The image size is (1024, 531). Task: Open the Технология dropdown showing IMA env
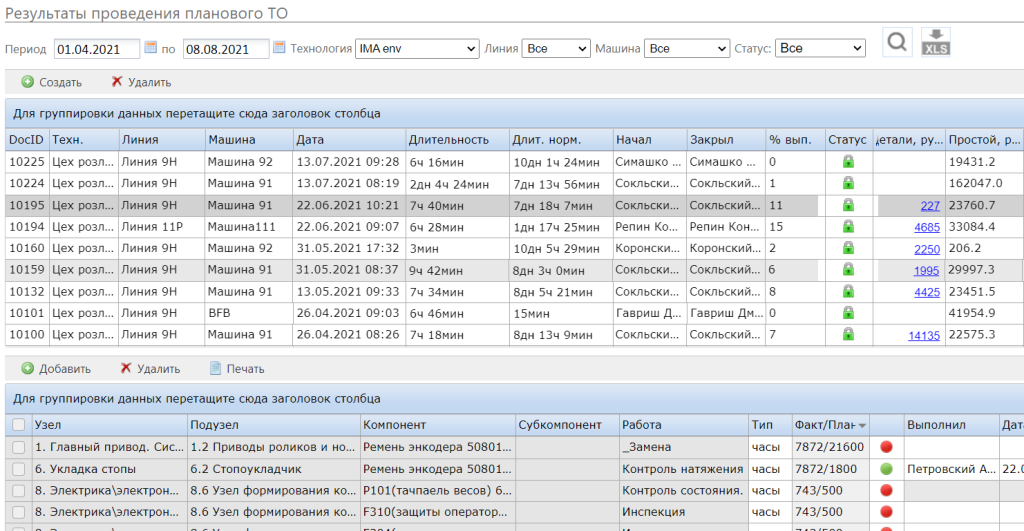(x=417, y=48)
